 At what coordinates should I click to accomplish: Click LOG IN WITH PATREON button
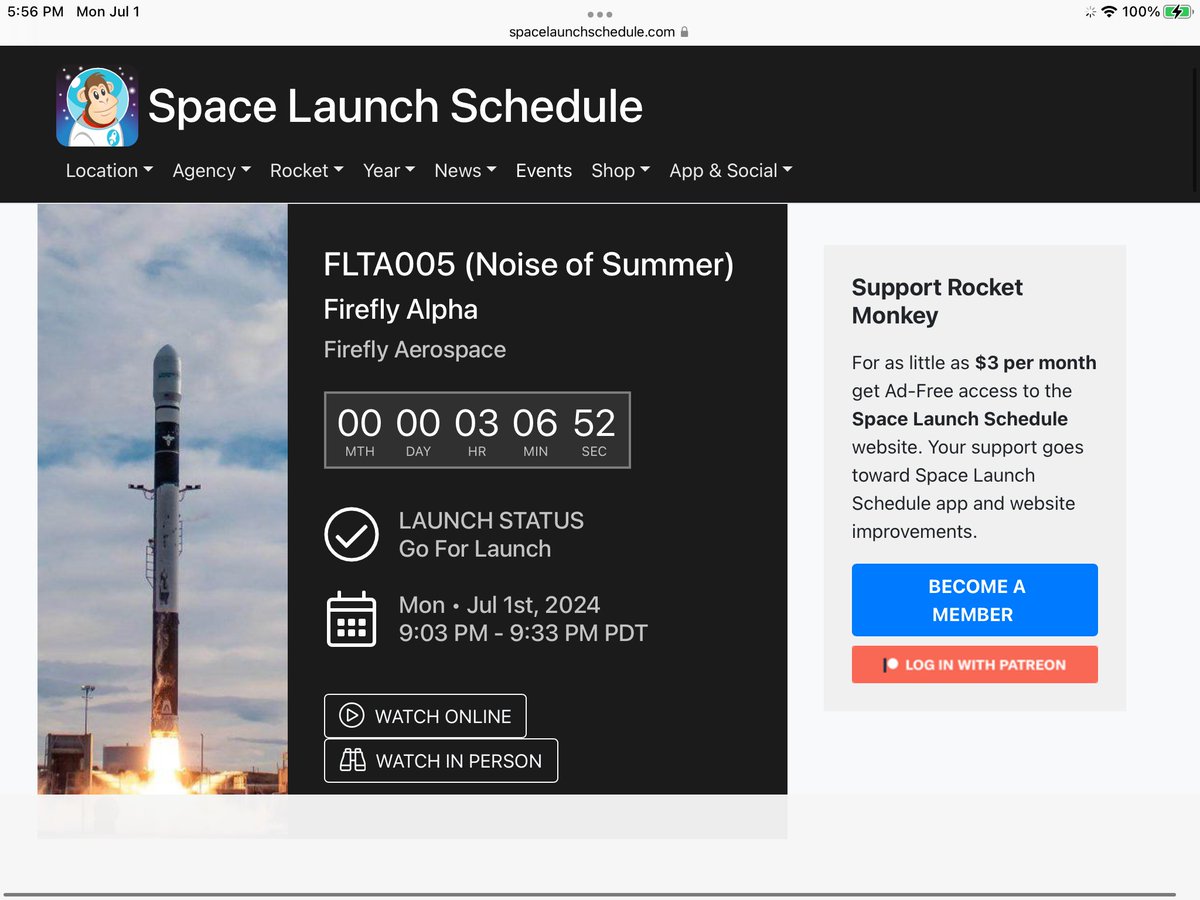coord(975,664)
